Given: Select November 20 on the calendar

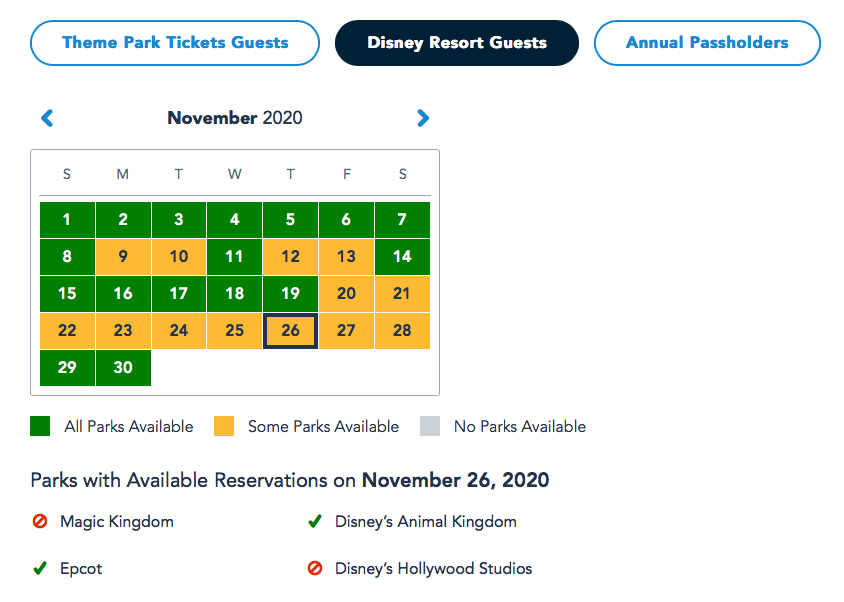Looking at the screenshot, I should [346, 294].
